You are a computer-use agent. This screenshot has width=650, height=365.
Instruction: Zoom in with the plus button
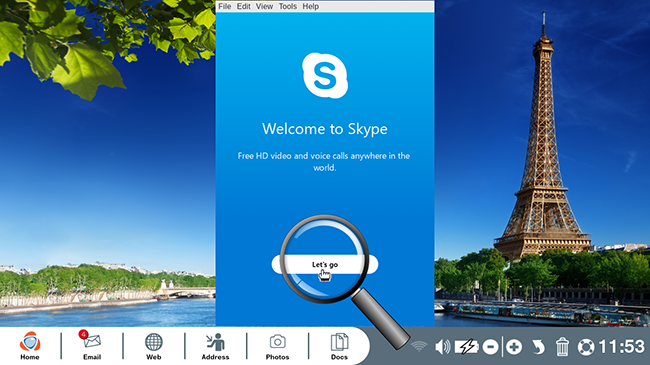point(514,347)
